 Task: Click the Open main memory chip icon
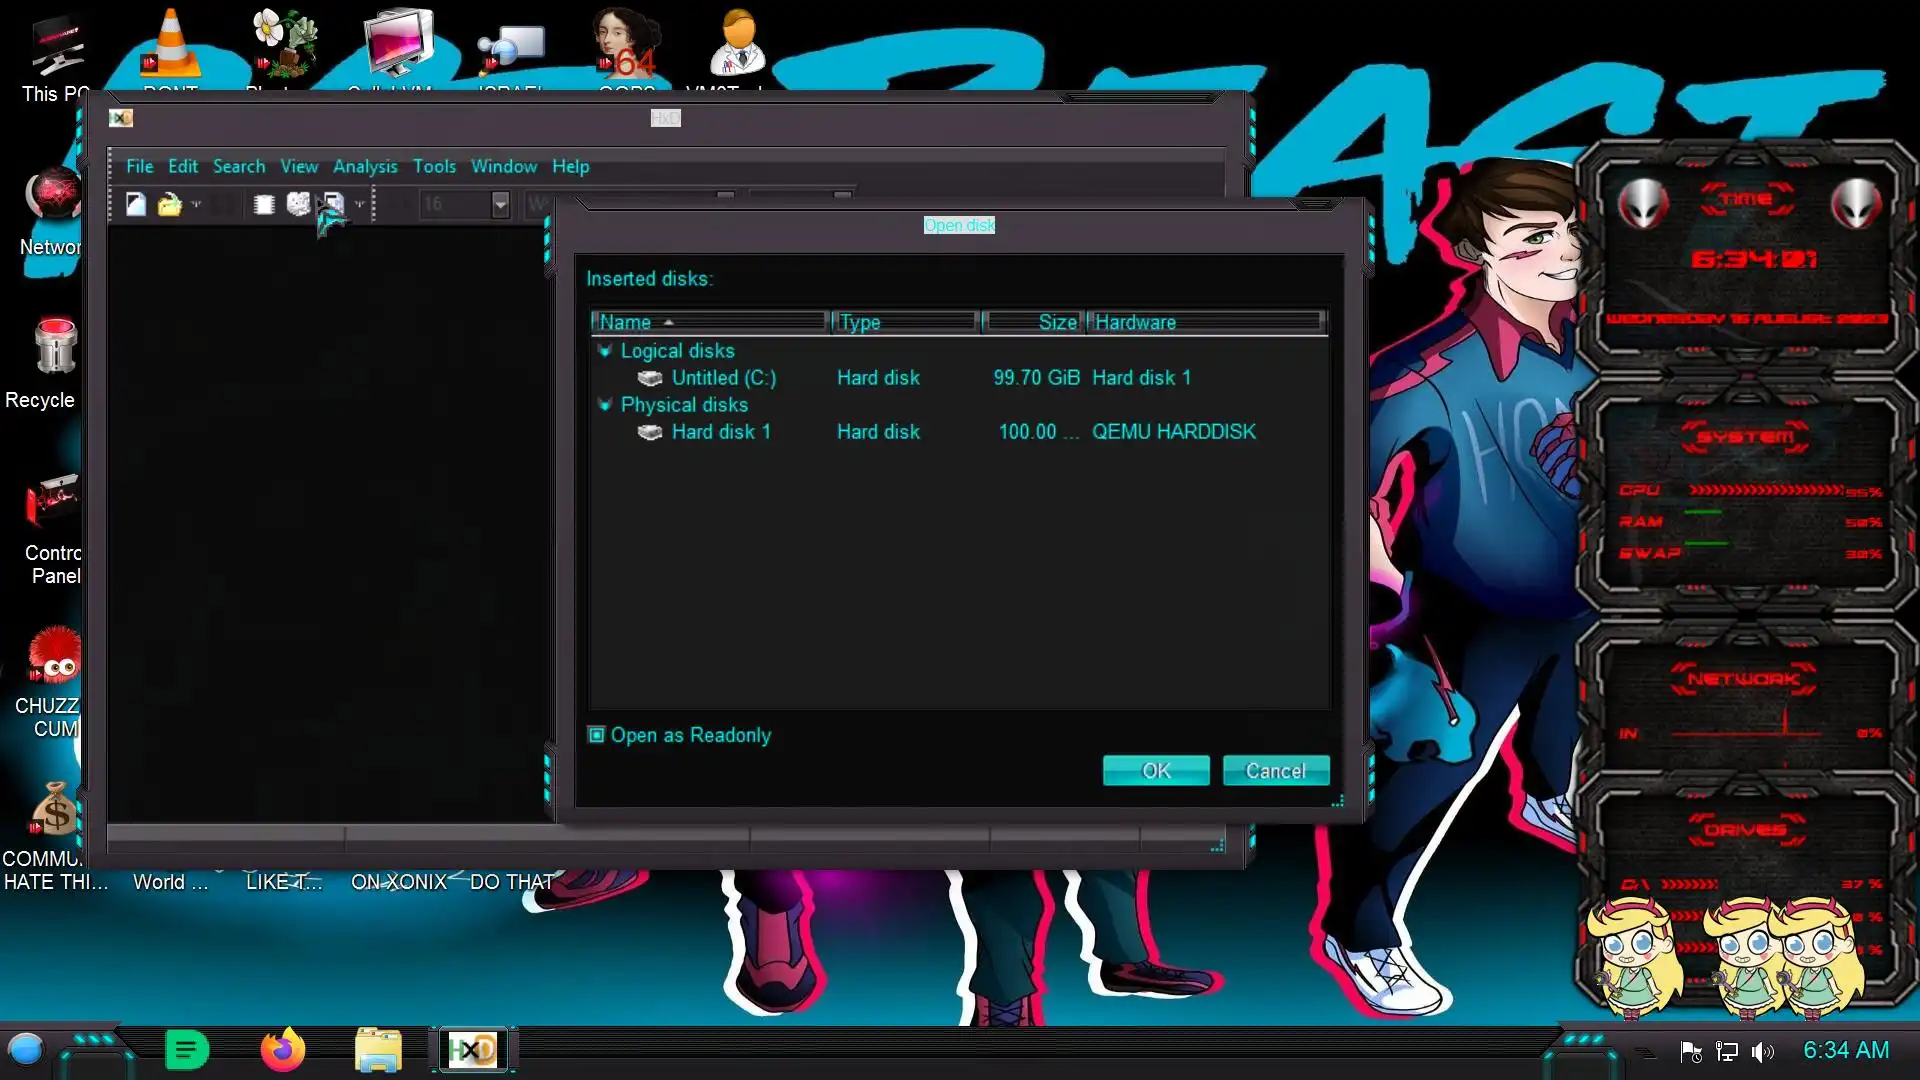(264, 204)
